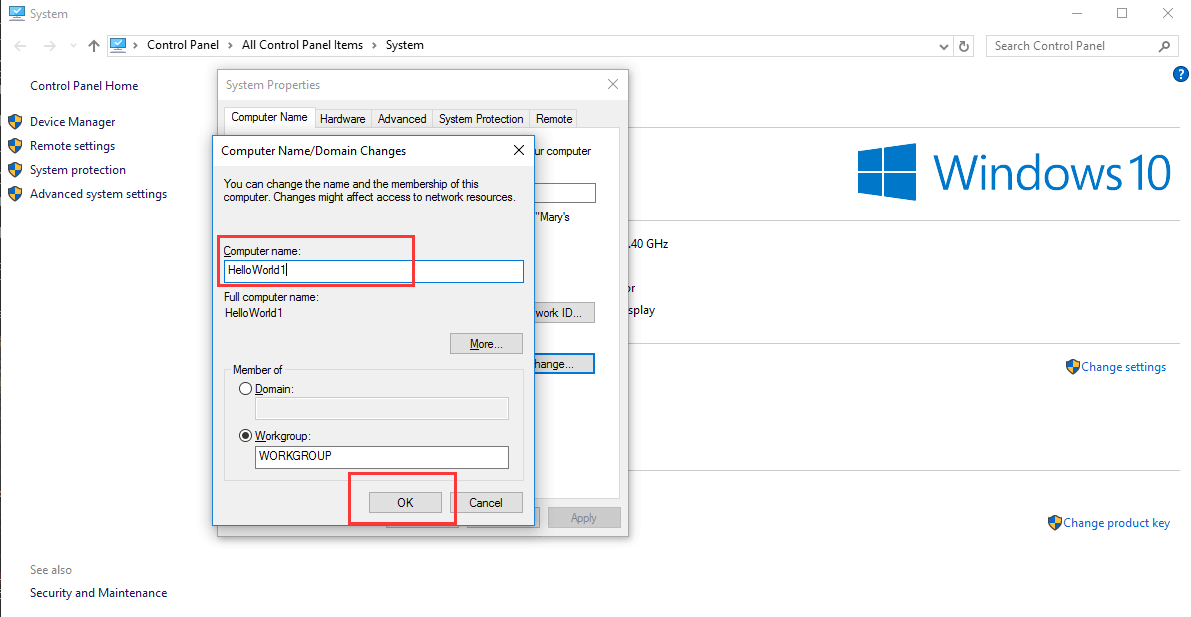Click the More... button
The image size is (1191, 617).
pos(486,343)
